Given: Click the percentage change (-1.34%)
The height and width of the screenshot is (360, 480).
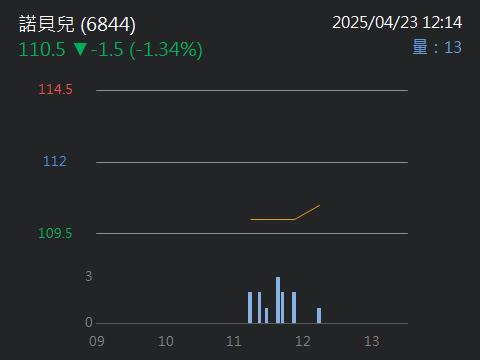Looking at the screenshot, I should point(166,50).
